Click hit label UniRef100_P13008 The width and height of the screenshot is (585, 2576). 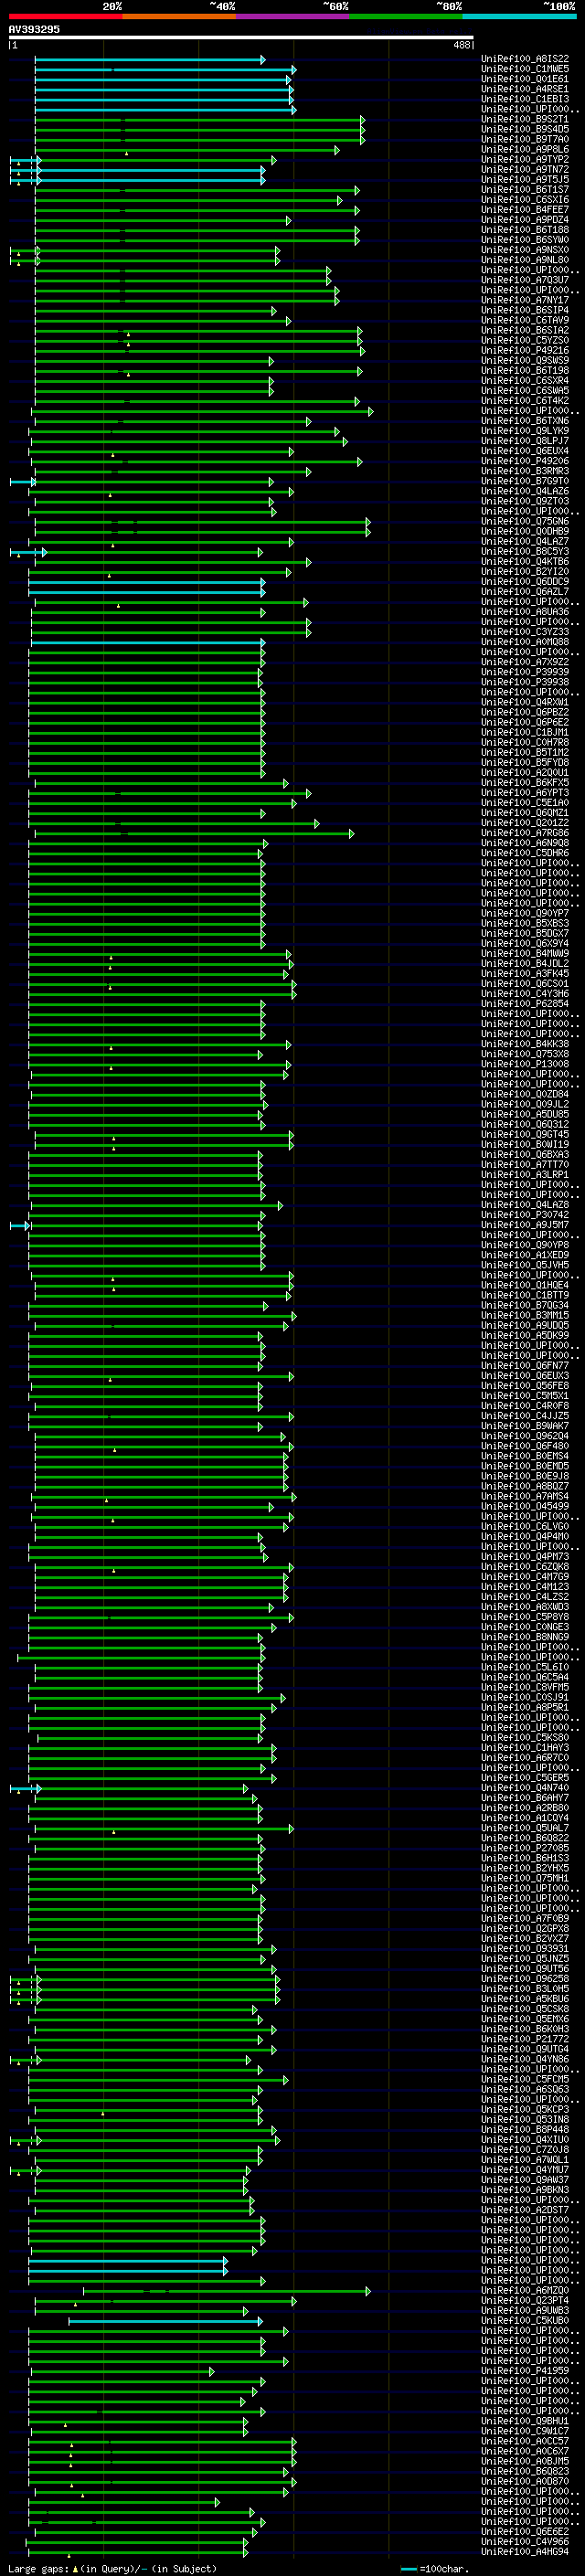525,1064
